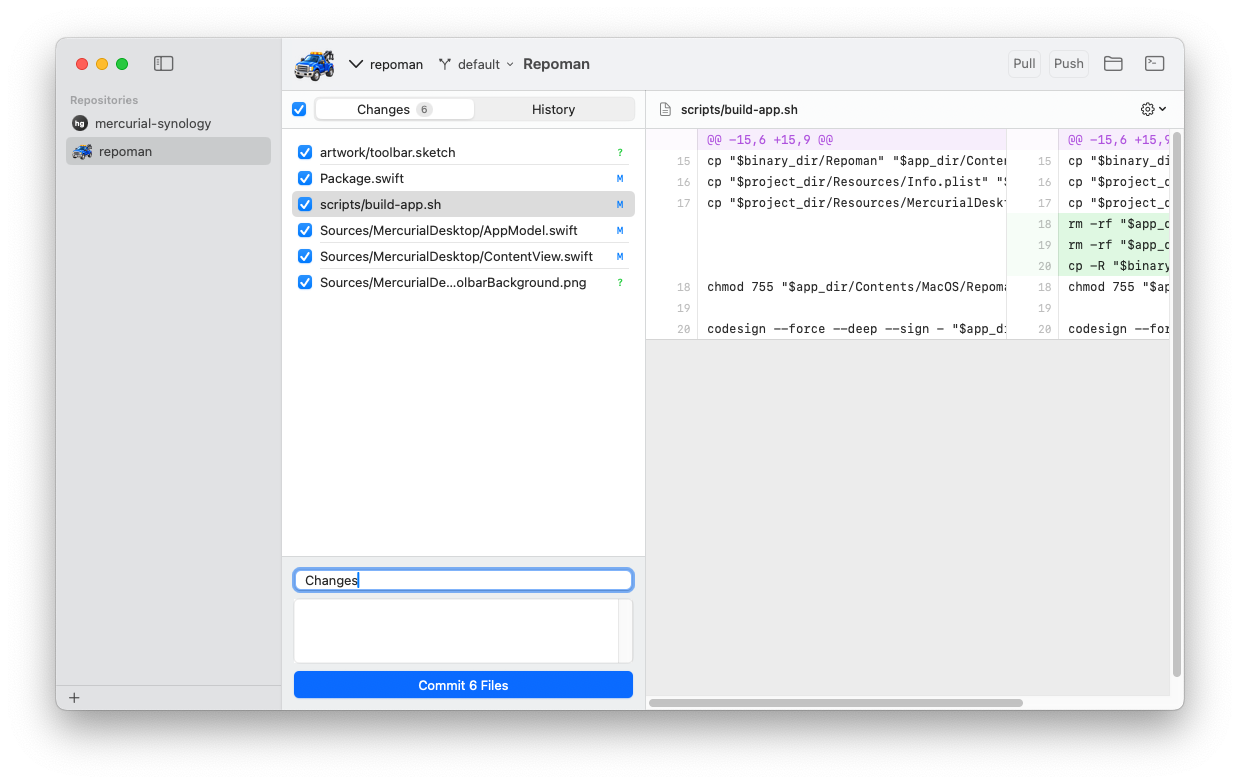
Task: Uncheck Package.swift checkbox
Action: [x=305, y=179]
